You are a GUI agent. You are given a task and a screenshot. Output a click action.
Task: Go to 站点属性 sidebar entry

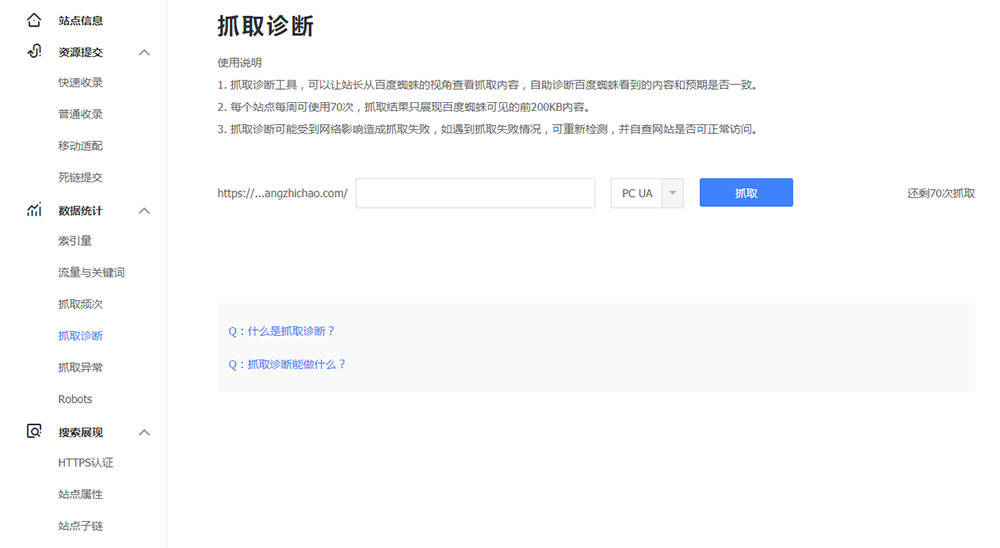(x=80, y=494)
